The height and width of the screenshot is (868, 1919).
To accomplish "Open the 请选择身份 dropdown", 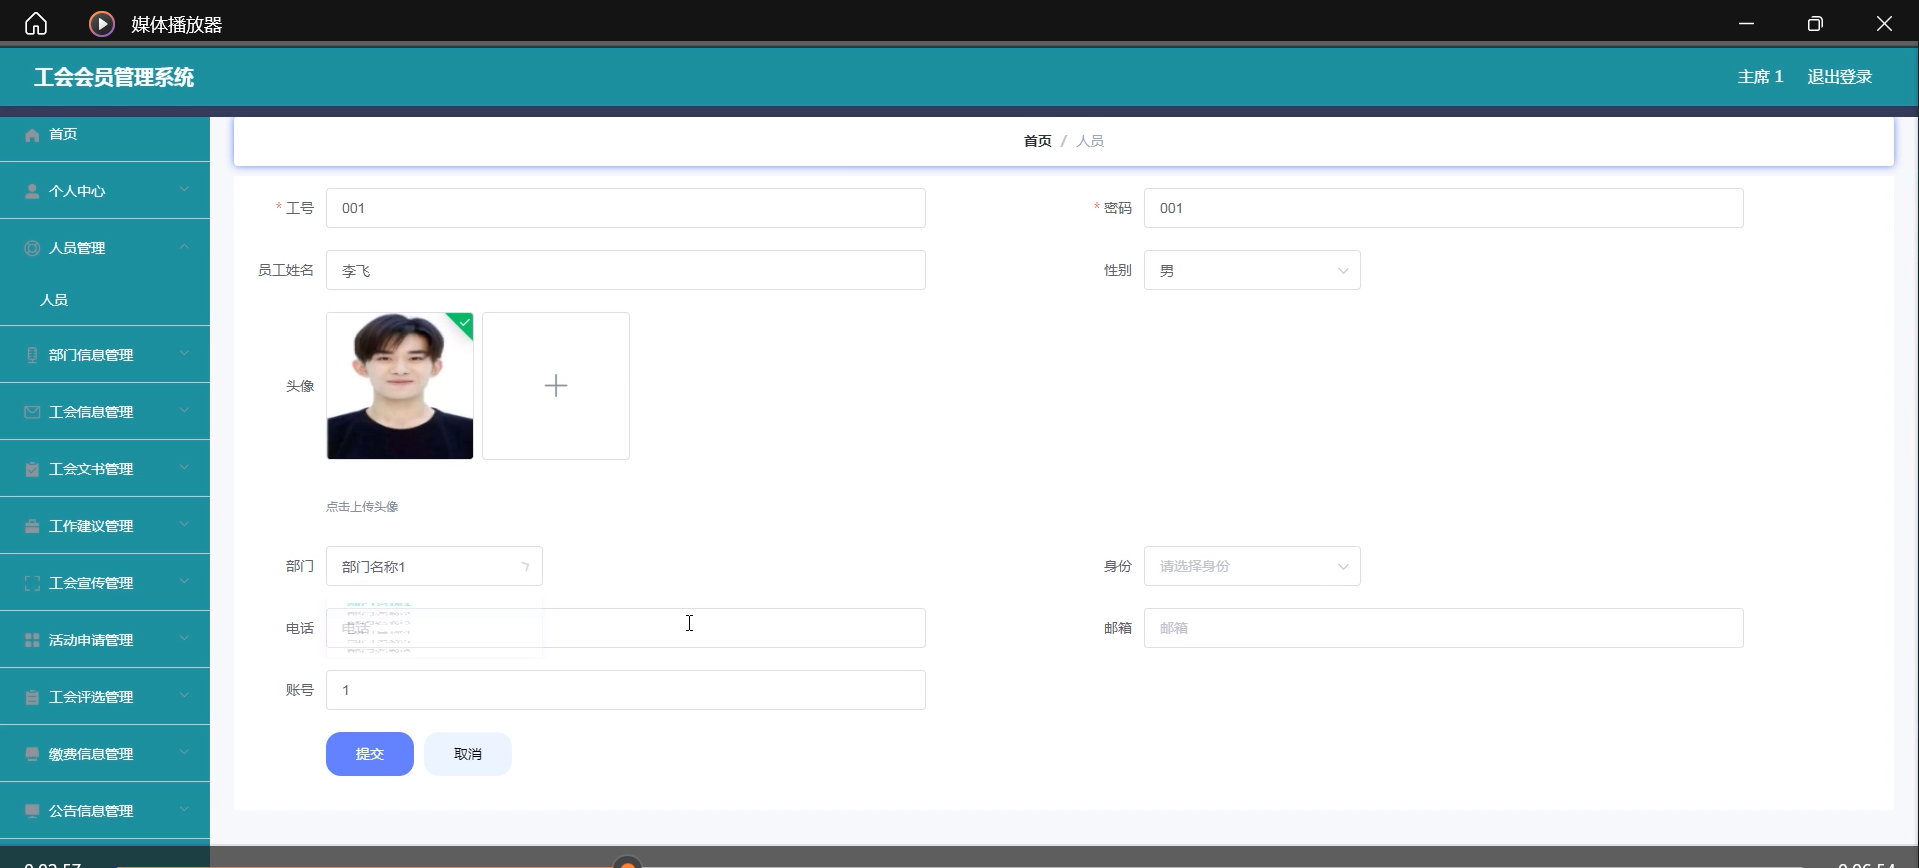I will (1252, 566).
